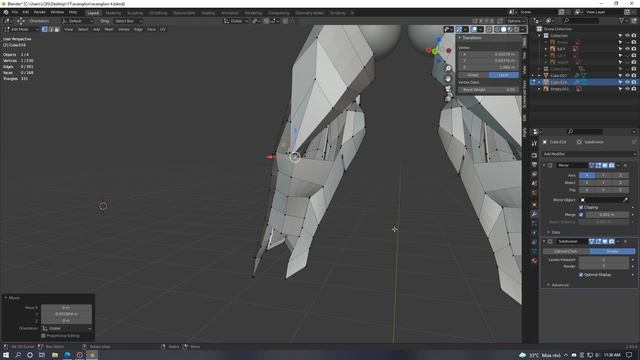The width and height of the screenshot is (640, 360).
Task: Toggle Optimal Display checkbox
Action: click(x=581, y=275)
